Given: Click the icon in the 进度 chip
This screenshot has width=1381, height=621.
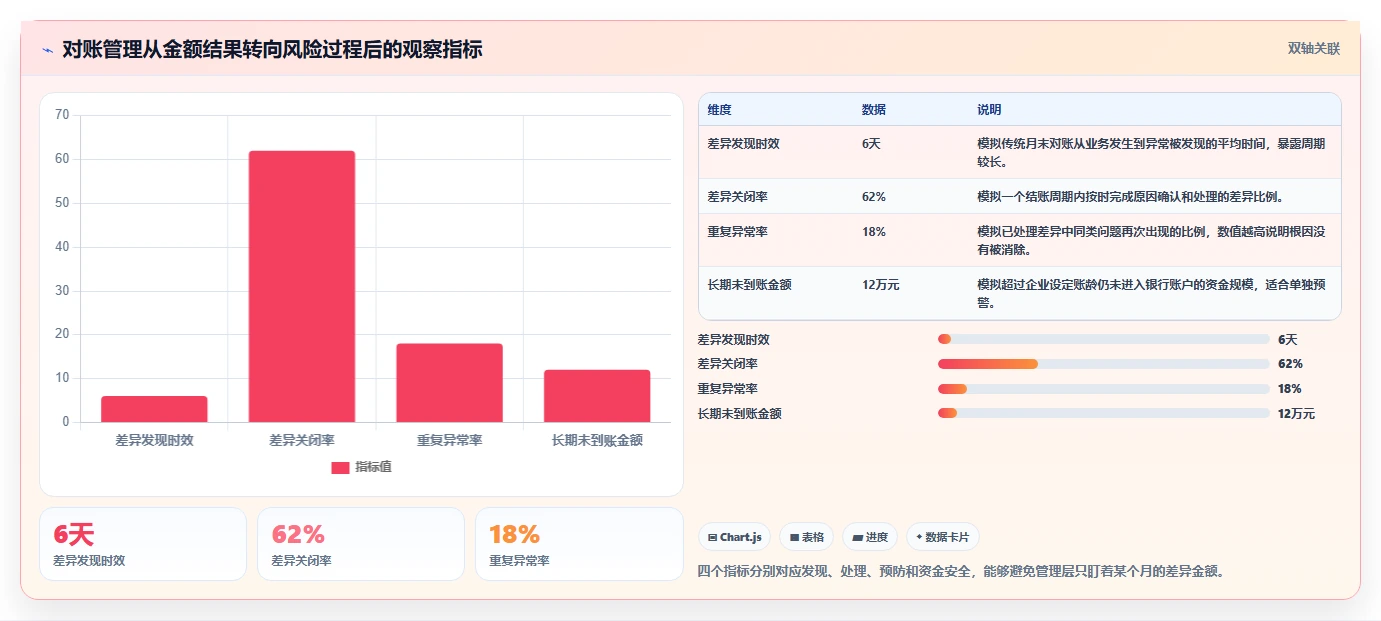Looking at the screenshot, I should (857, 538).
